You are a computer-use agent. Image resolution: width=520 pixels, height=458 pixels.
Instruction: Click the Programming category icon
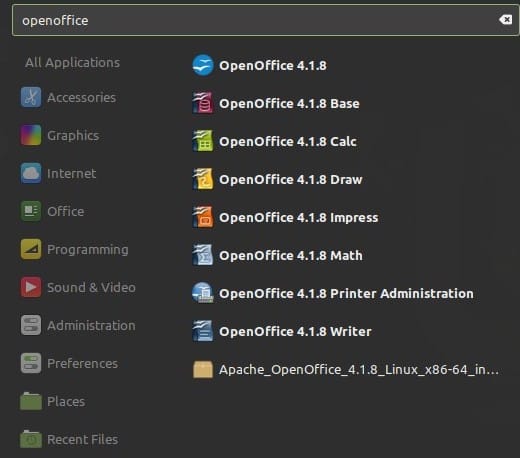[31, 249]
